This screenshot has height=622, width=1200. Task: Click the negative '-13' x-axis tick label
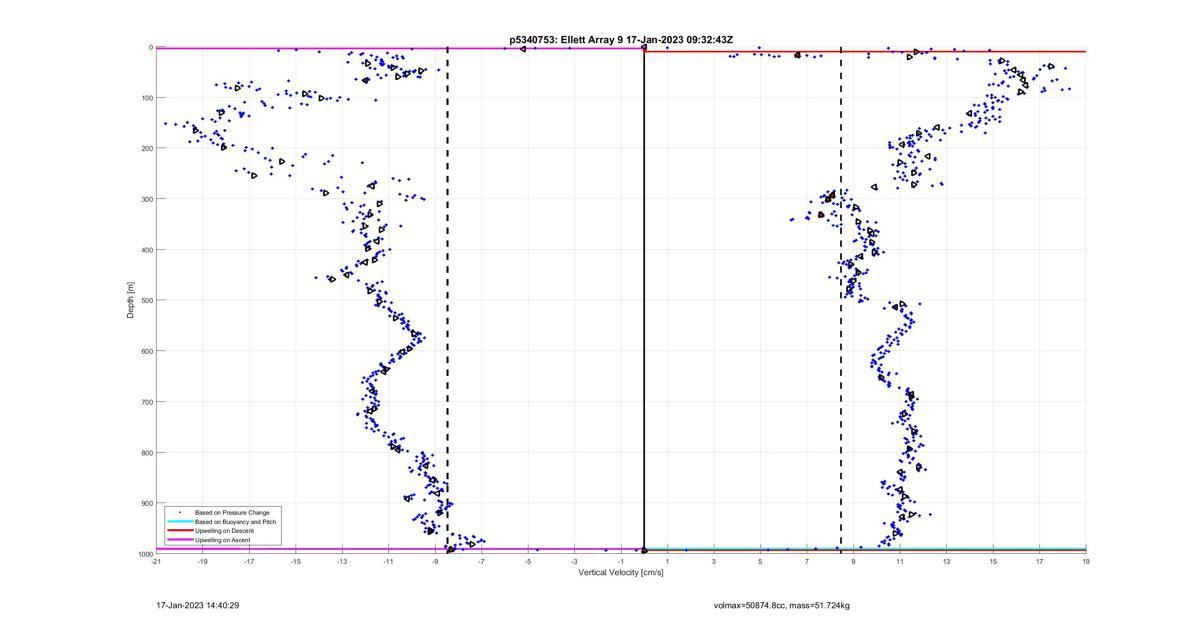click(342, 562)
